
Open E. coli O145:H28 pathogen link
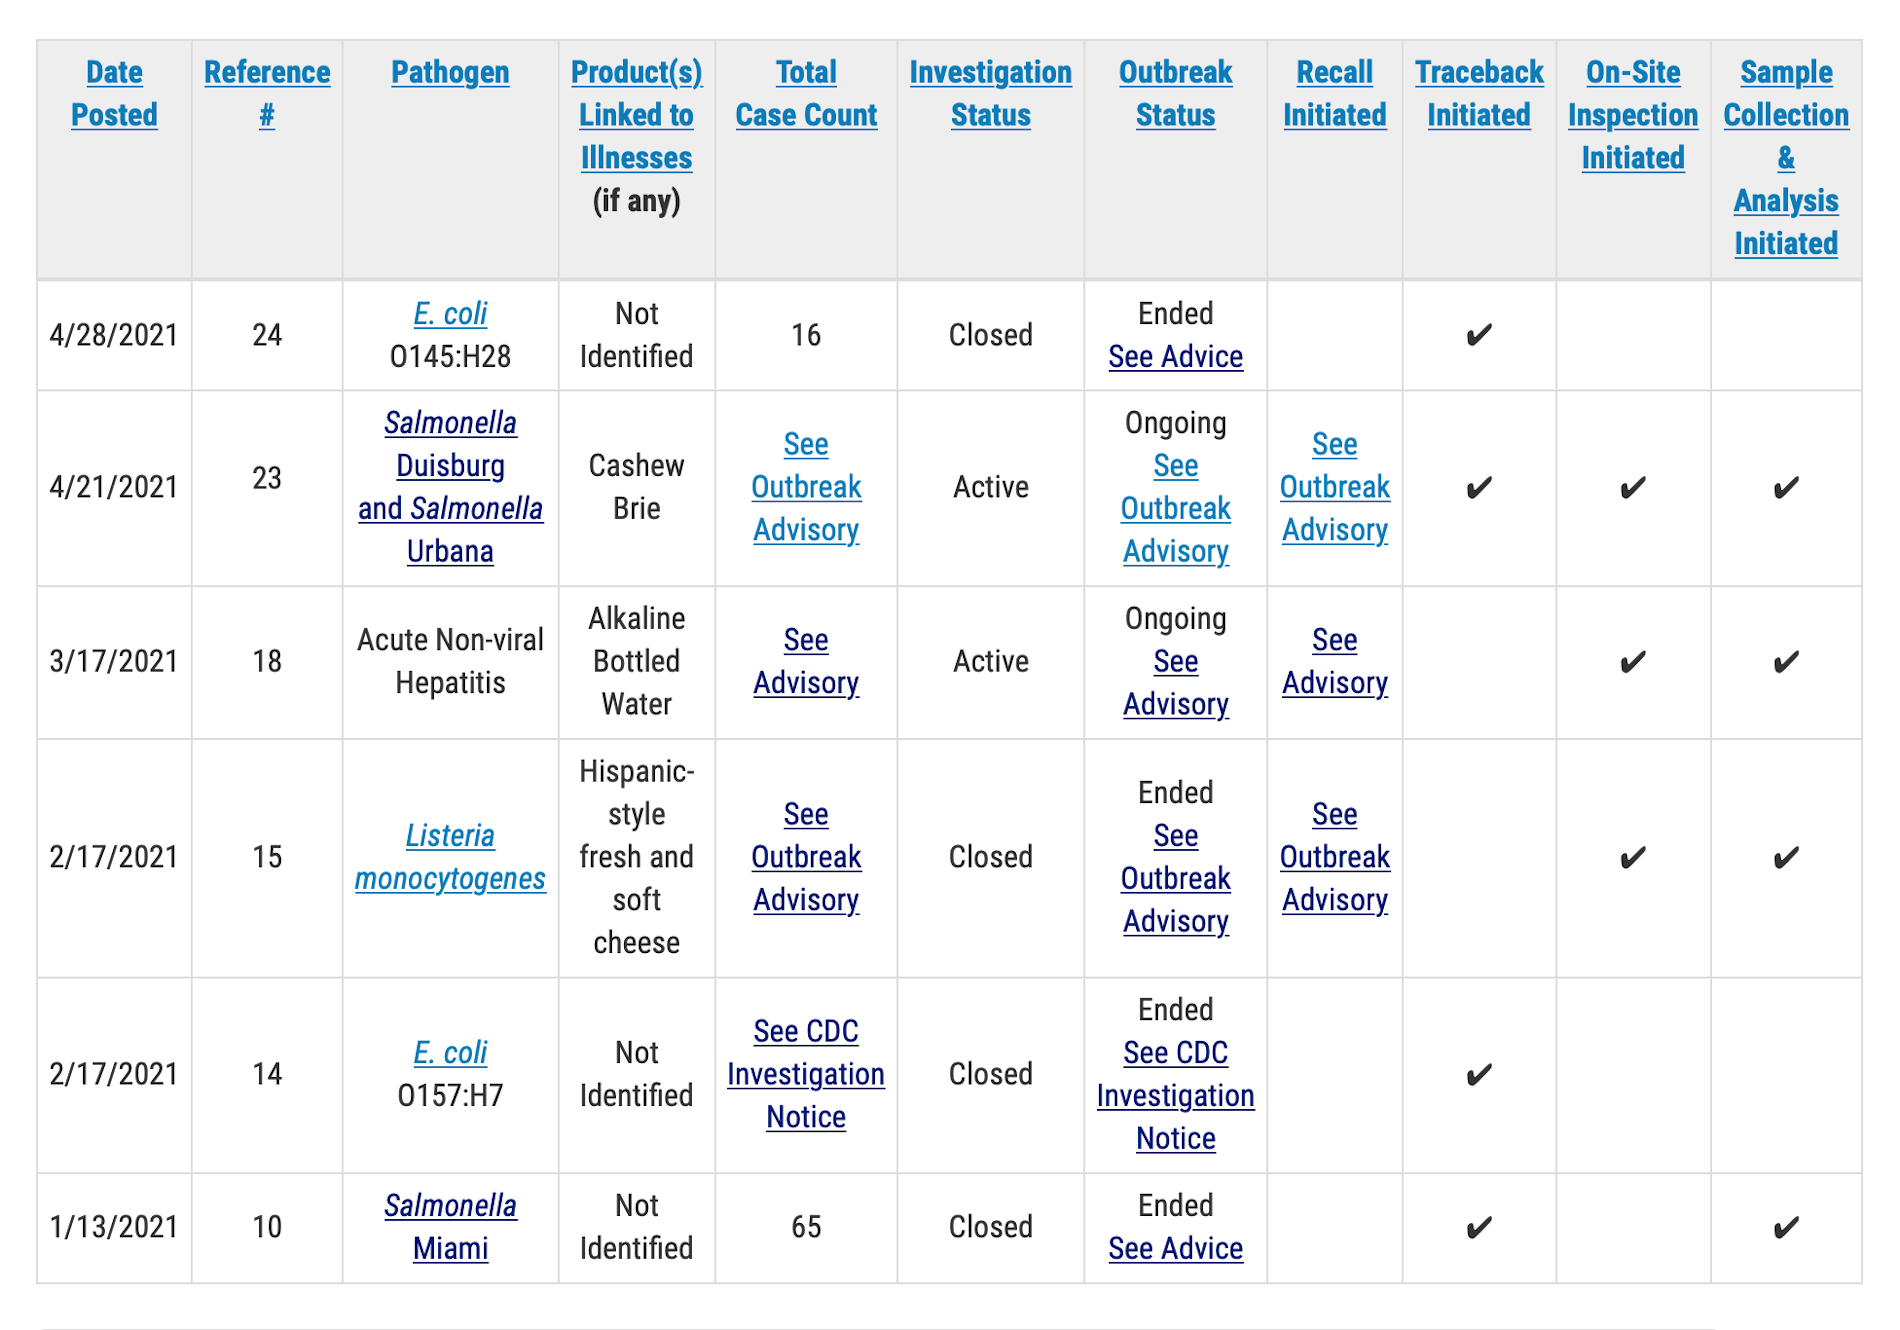(x=450, y=314)
